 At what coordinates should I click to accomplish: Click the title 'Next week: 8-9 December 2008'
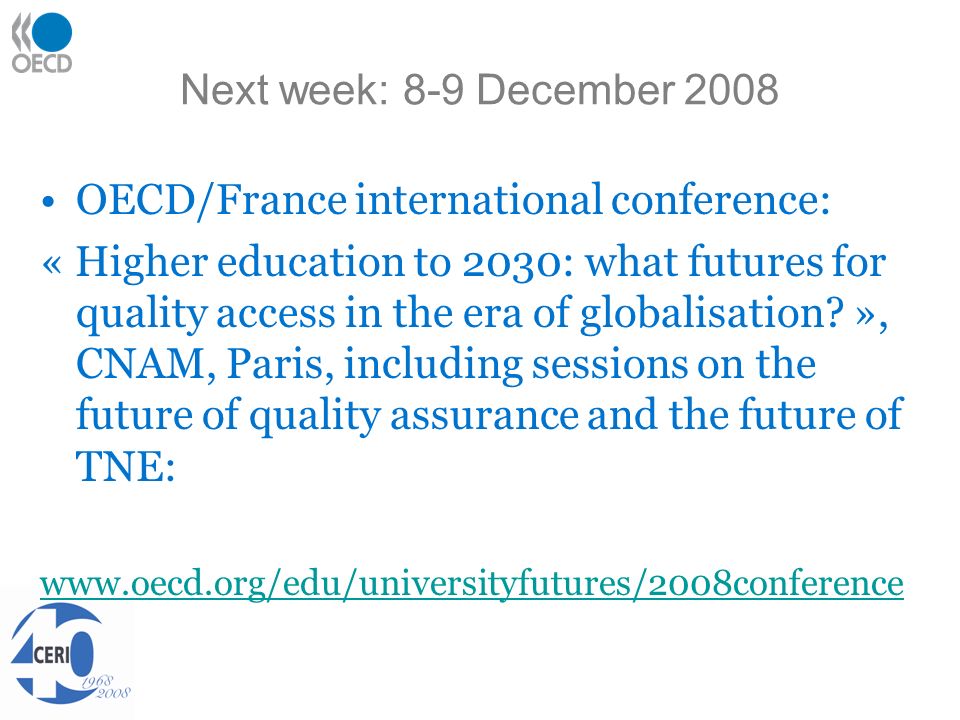479,89
